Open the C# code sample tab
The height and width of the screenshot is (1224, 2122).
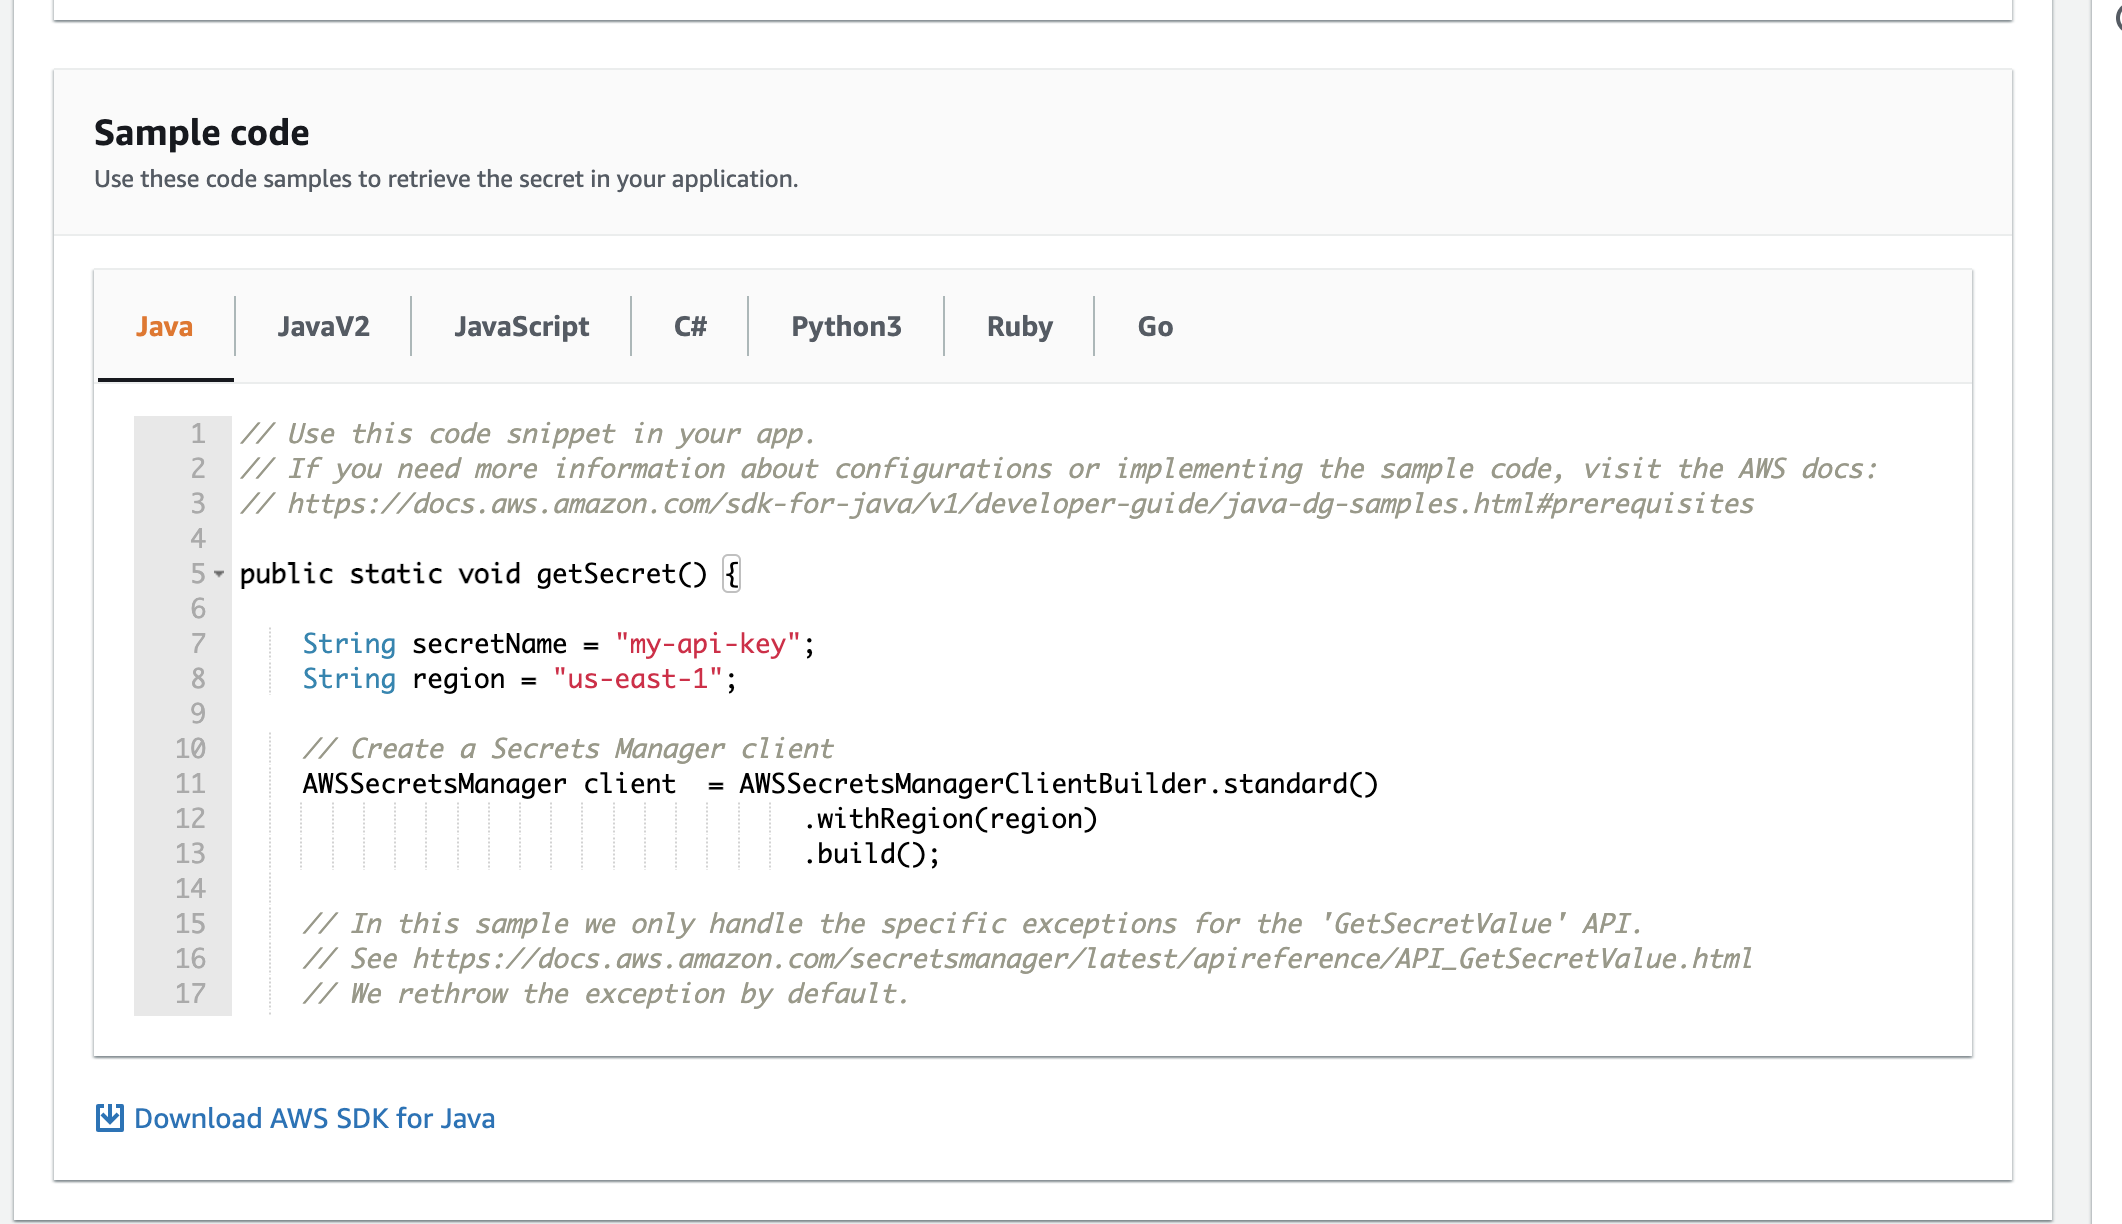tap(686, 325)
